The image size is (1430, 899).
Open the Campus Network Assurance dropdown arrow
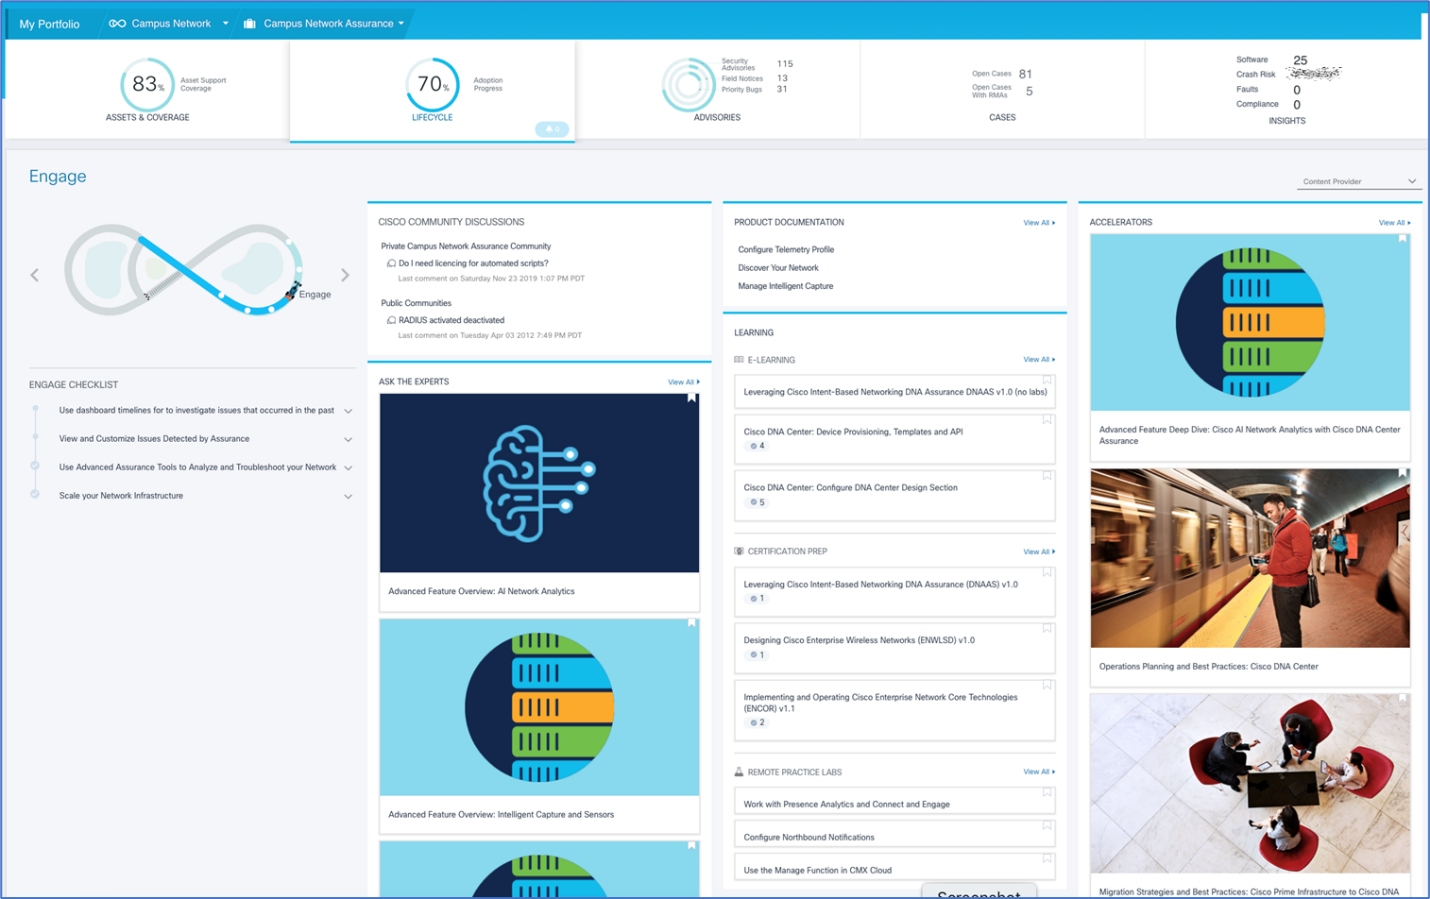[x=402, y=23]
